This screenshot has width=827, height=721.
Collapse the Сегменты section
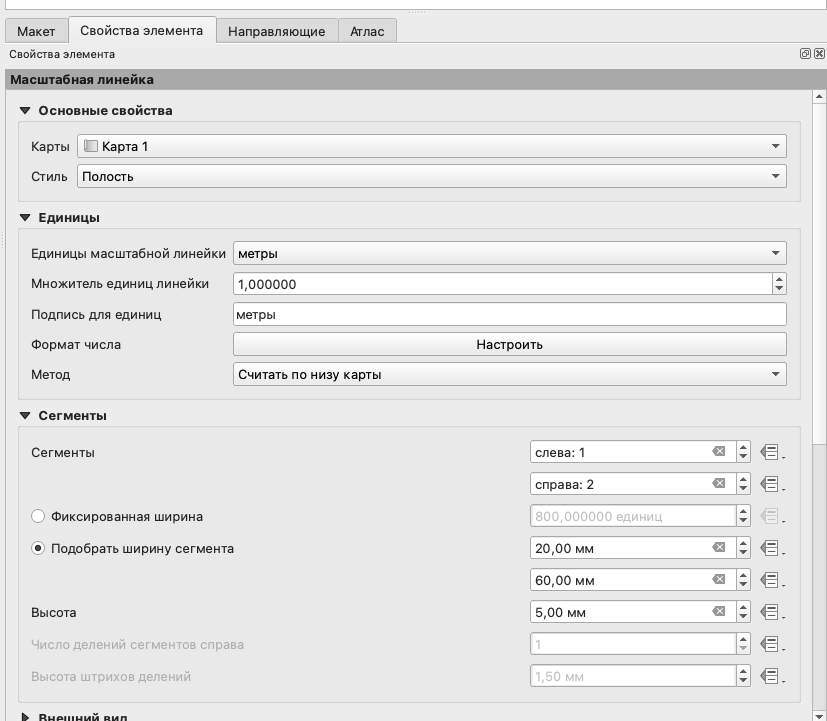click(x=26, y=416)
